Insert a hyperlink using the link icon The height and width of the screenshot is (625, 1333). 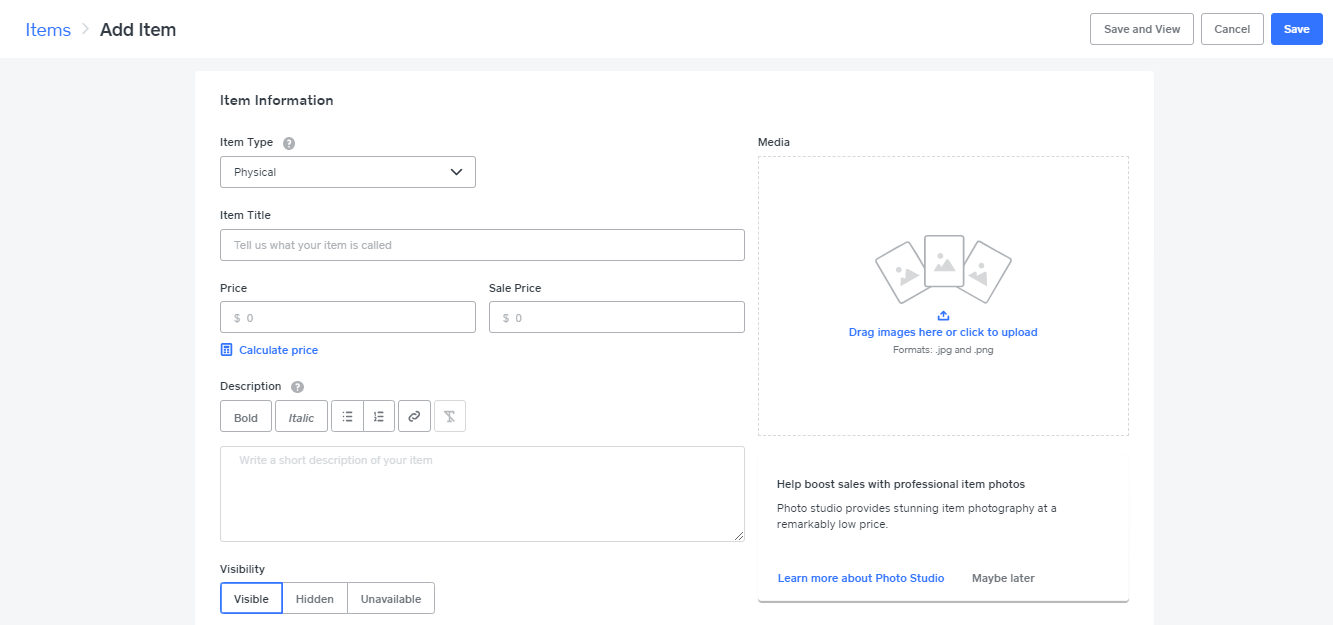(414, 416)
